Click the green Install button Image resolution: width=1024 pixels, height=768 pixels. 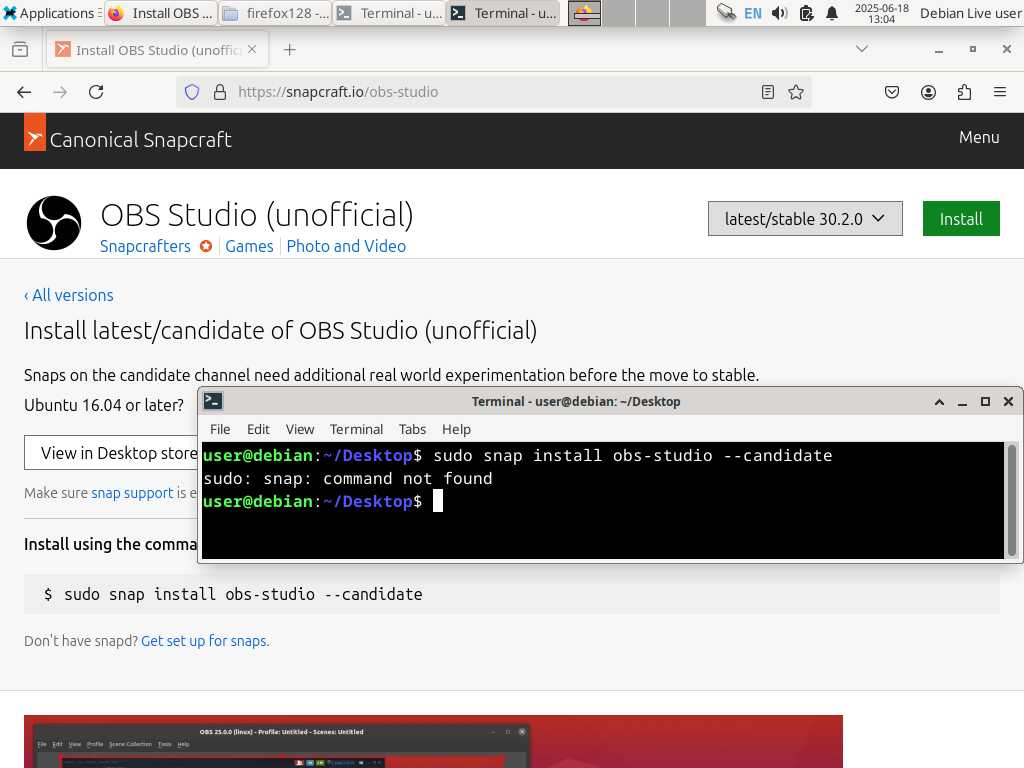coord(961,219)
